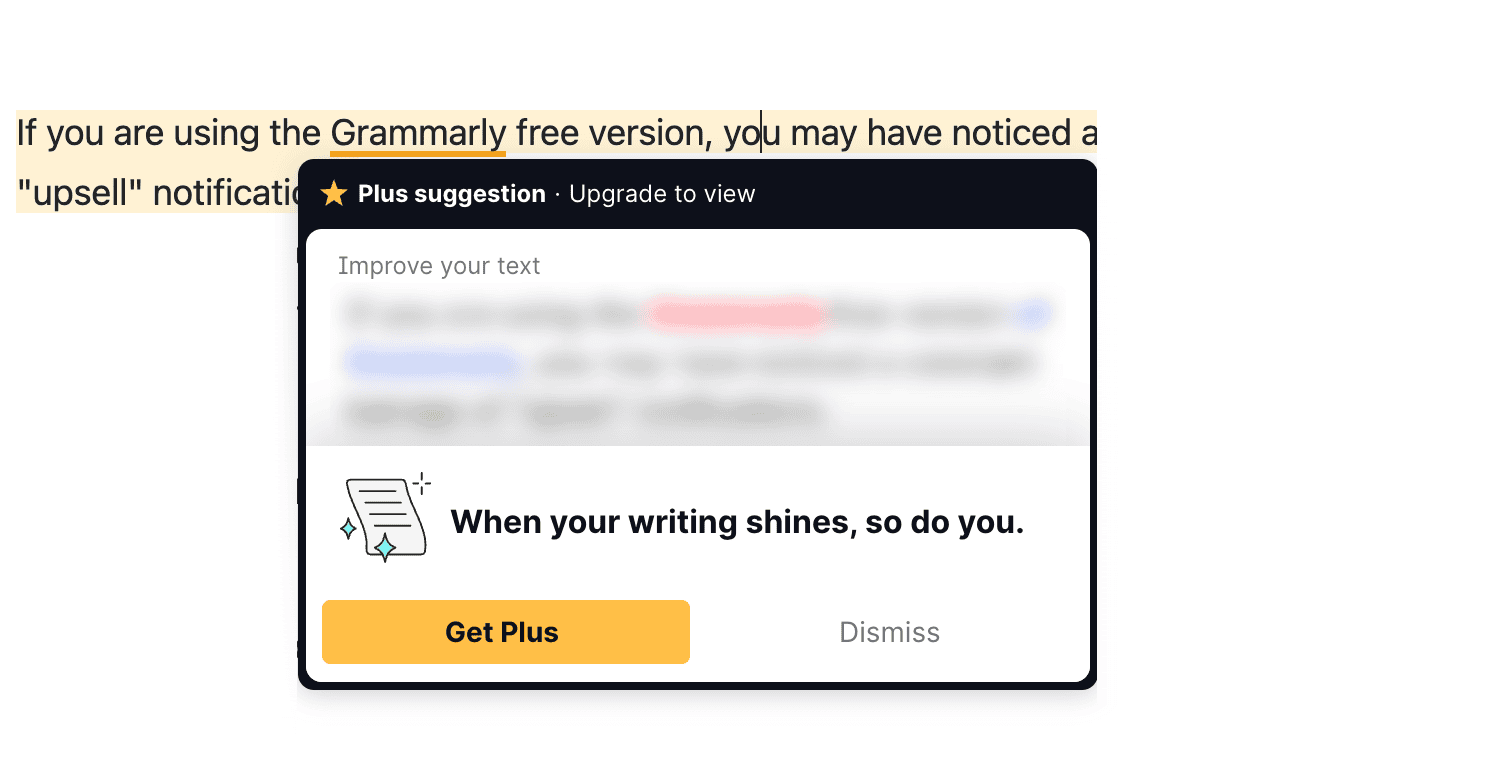The image size is (1490, 760).
Task: Click the word Grammarly in the text
Action: click(417, 131)
